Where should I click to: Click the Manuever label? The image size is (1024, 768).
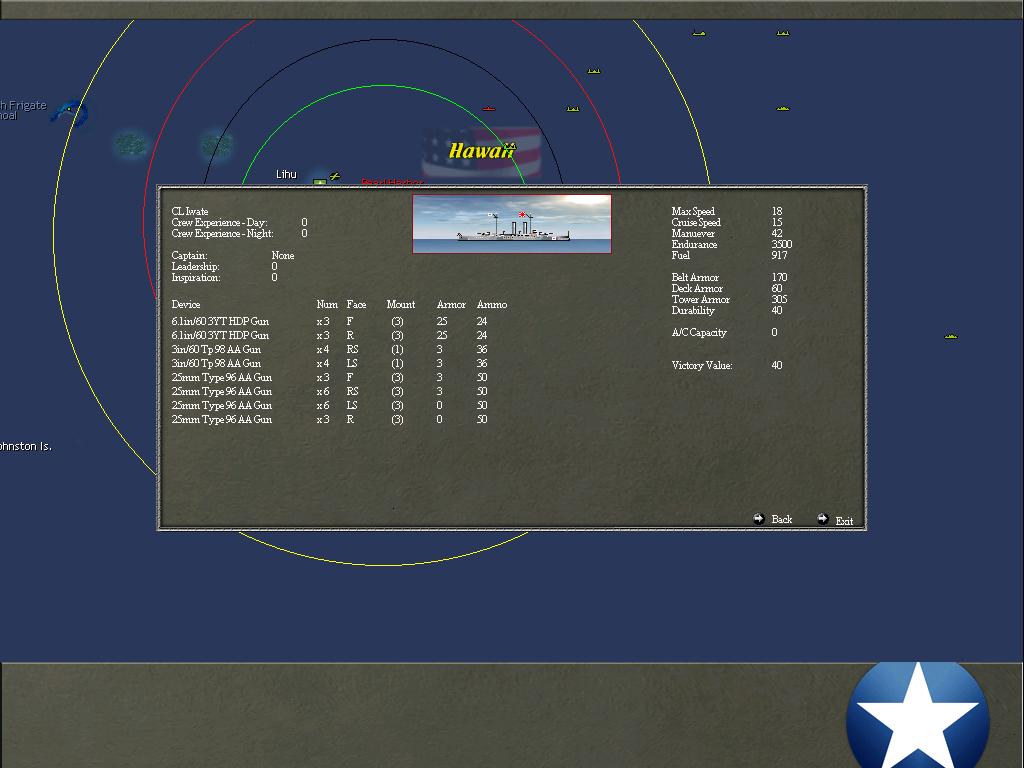[x=694, y=233]
